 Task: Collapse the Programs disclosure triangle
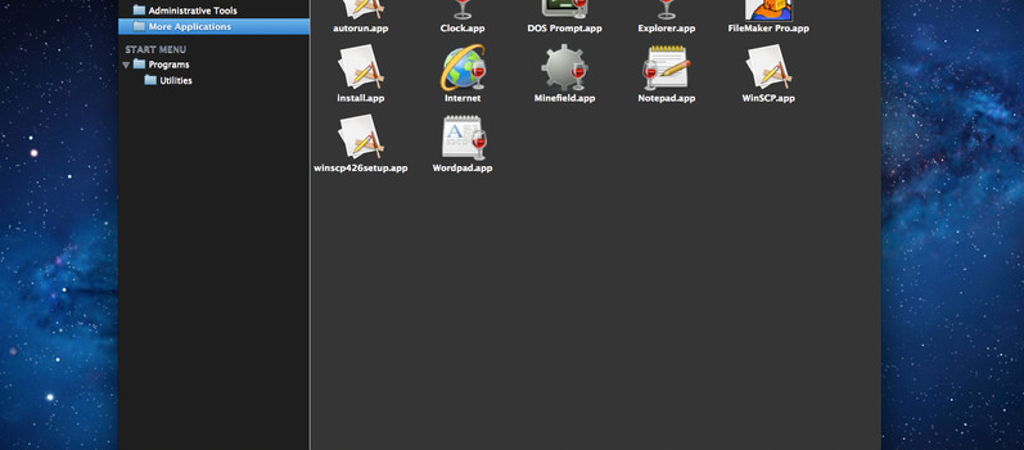(x=125, y=65)
